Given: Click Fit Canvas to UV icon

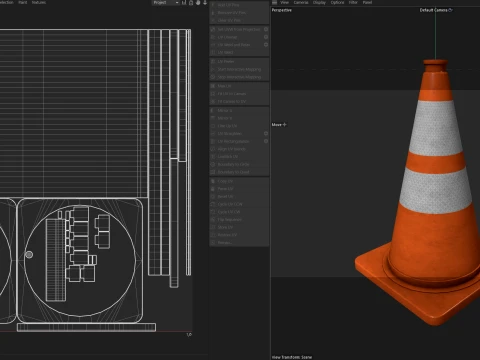Looking at the screenshot, I should pyautogui.click(x=213, y=101).
